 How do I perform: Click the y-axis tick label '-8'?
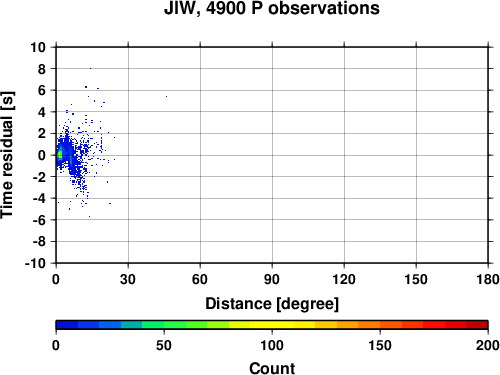coord(39,242)
